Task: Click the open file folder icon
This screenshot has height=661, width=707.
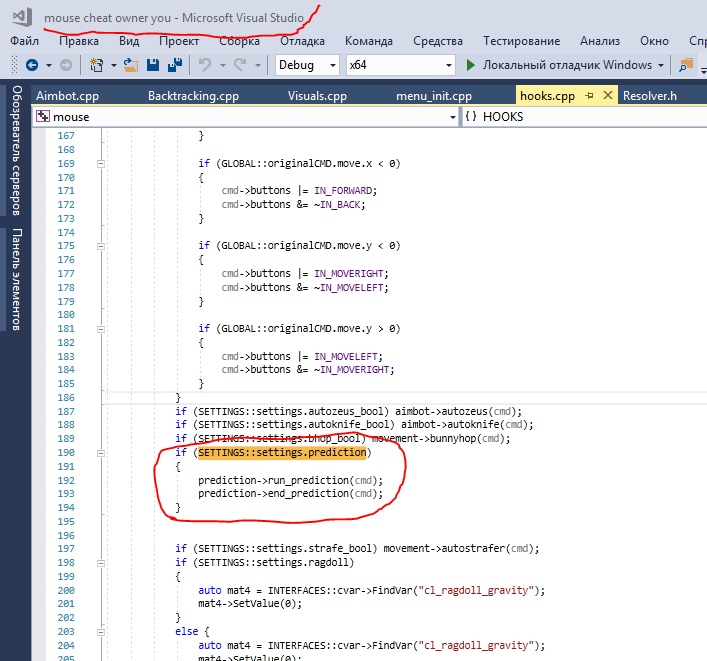Action: click(x=131, y=65)
